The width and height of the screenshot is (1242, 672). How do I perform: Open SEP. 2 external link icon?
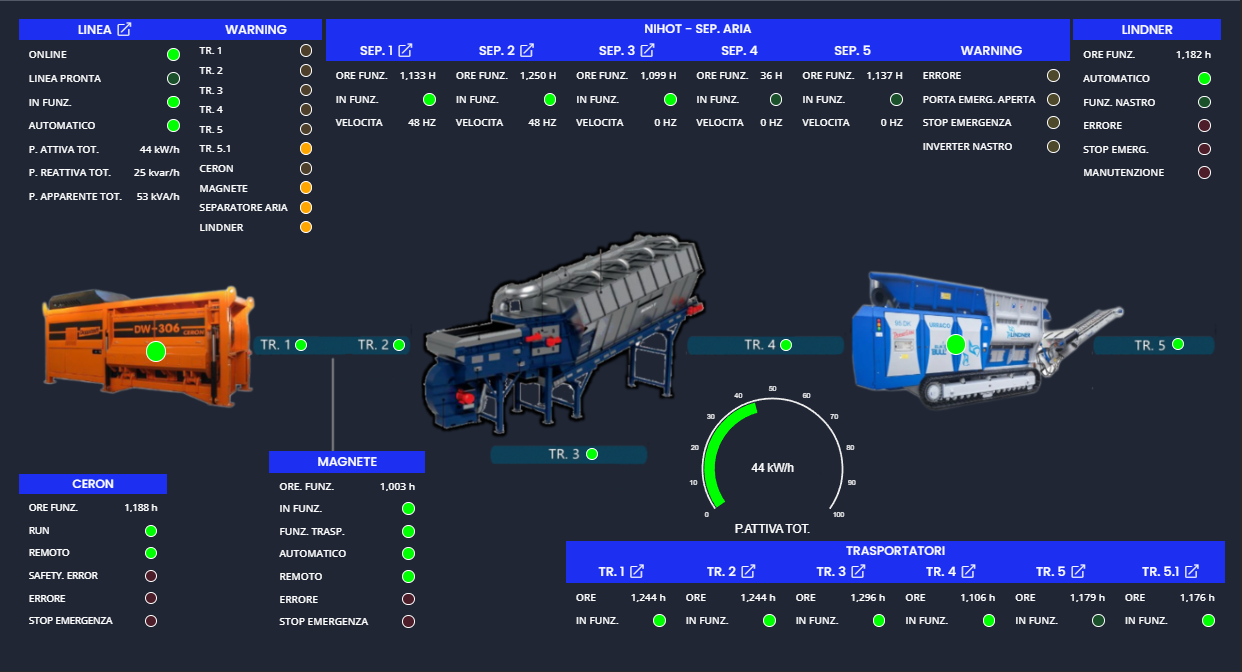527,50
